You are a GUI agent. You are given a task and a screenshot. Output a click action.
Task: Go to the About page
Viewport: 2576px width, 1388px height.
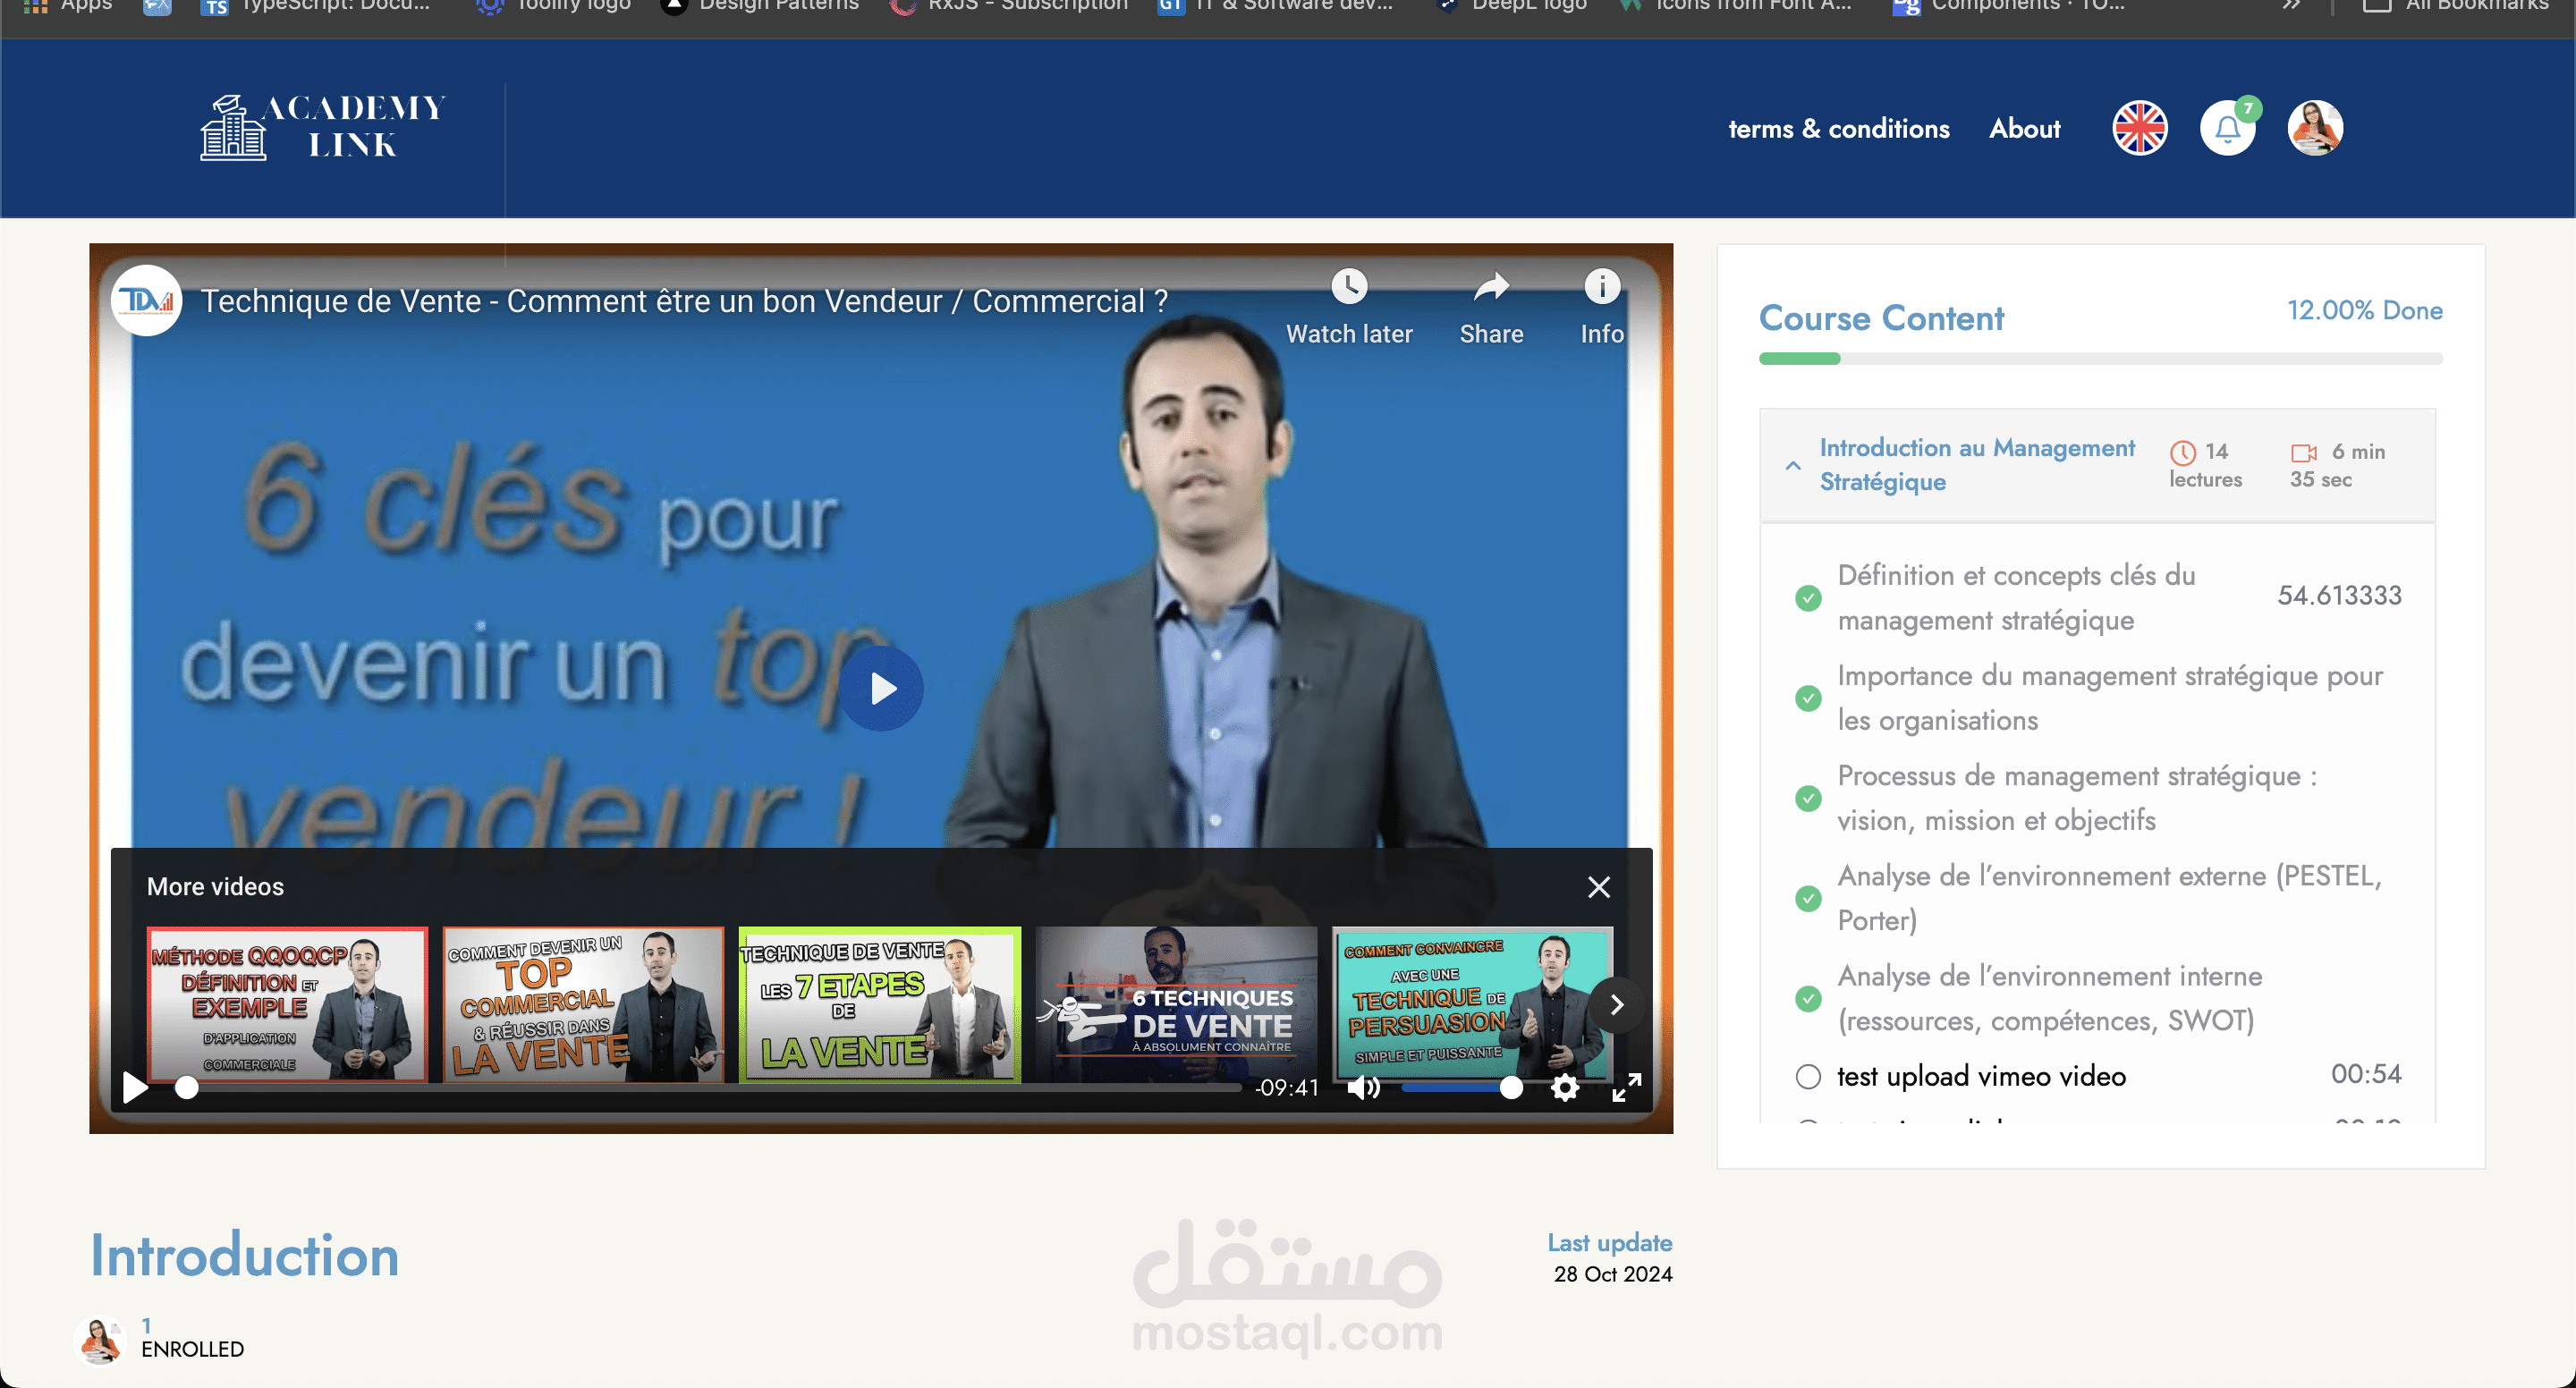2024,129
